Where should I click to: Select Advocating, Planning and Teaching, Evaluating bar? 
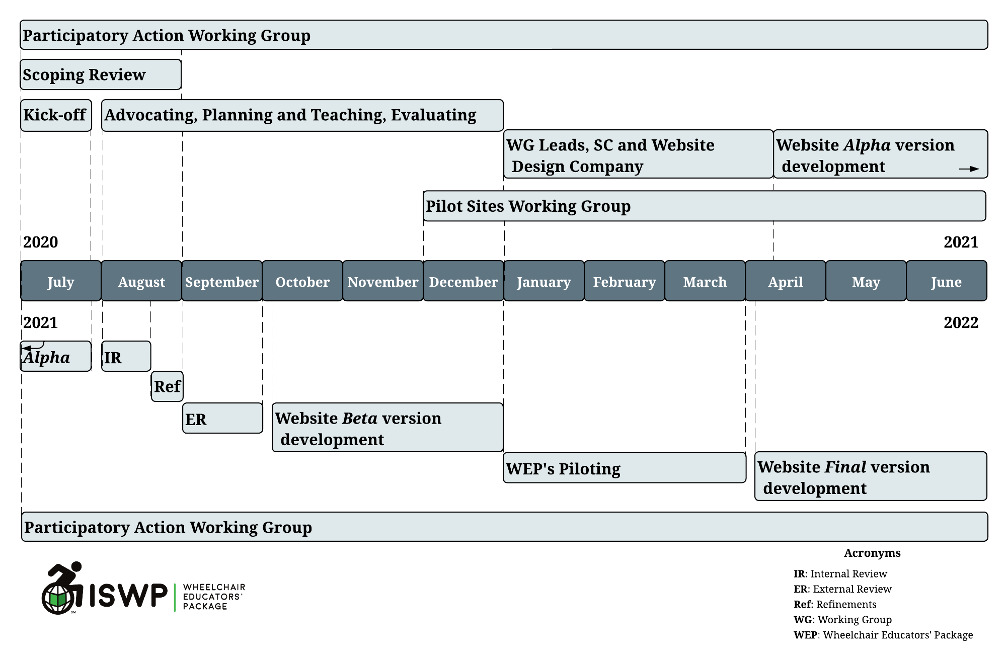pos(302,116)
